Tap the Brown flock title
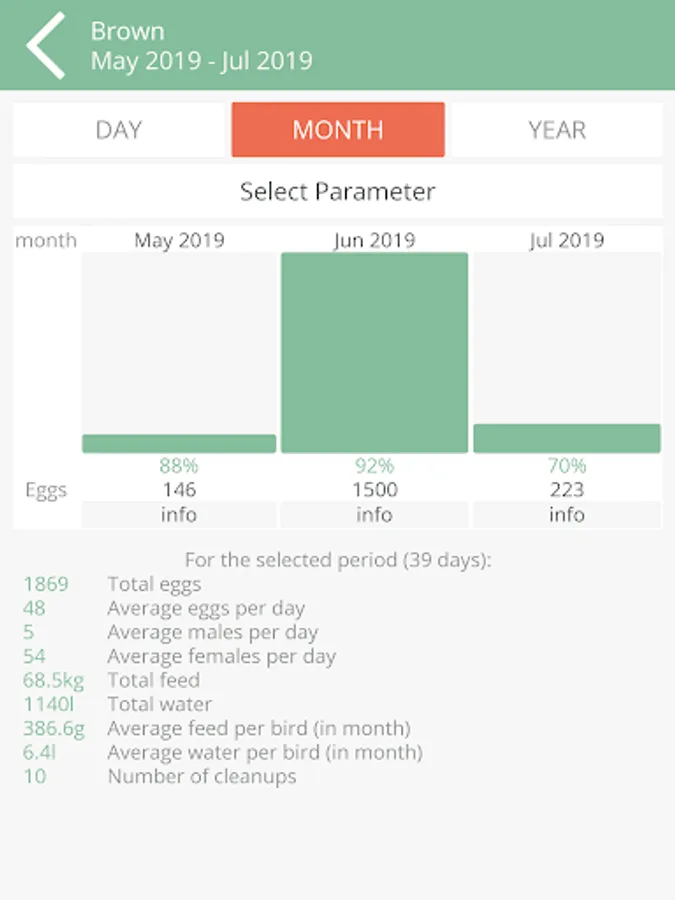Viewport: 675px width, 900px height. (x=127, y=31)
